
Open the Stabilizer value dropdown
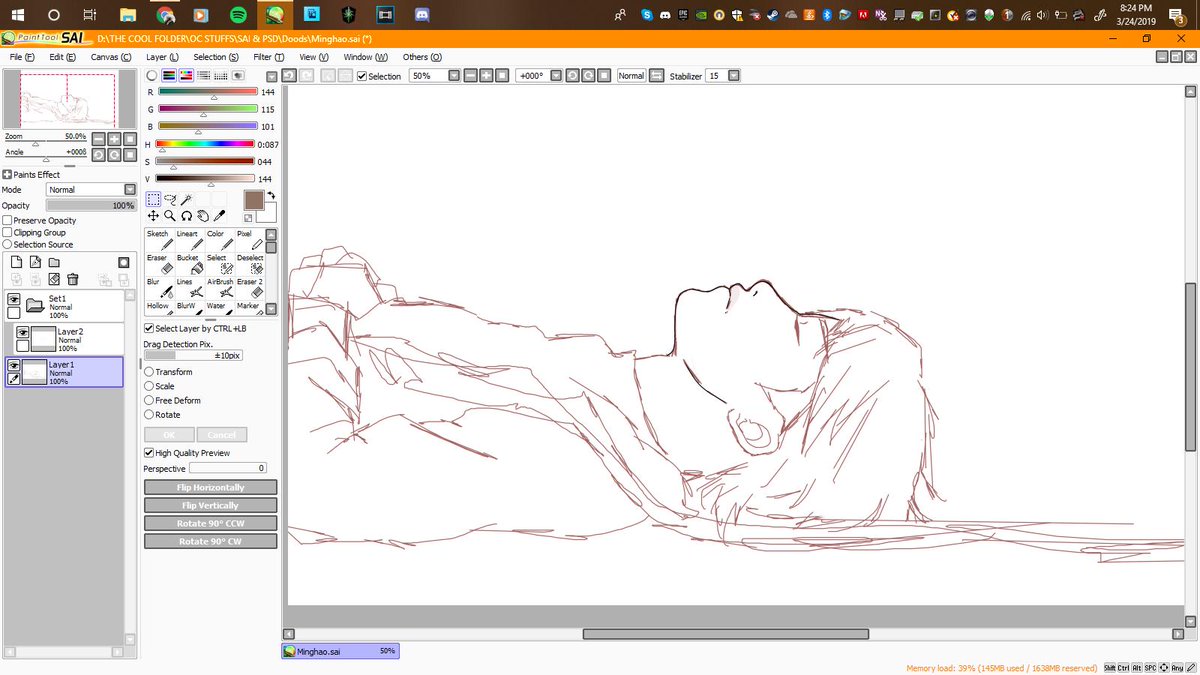[734, 76]
